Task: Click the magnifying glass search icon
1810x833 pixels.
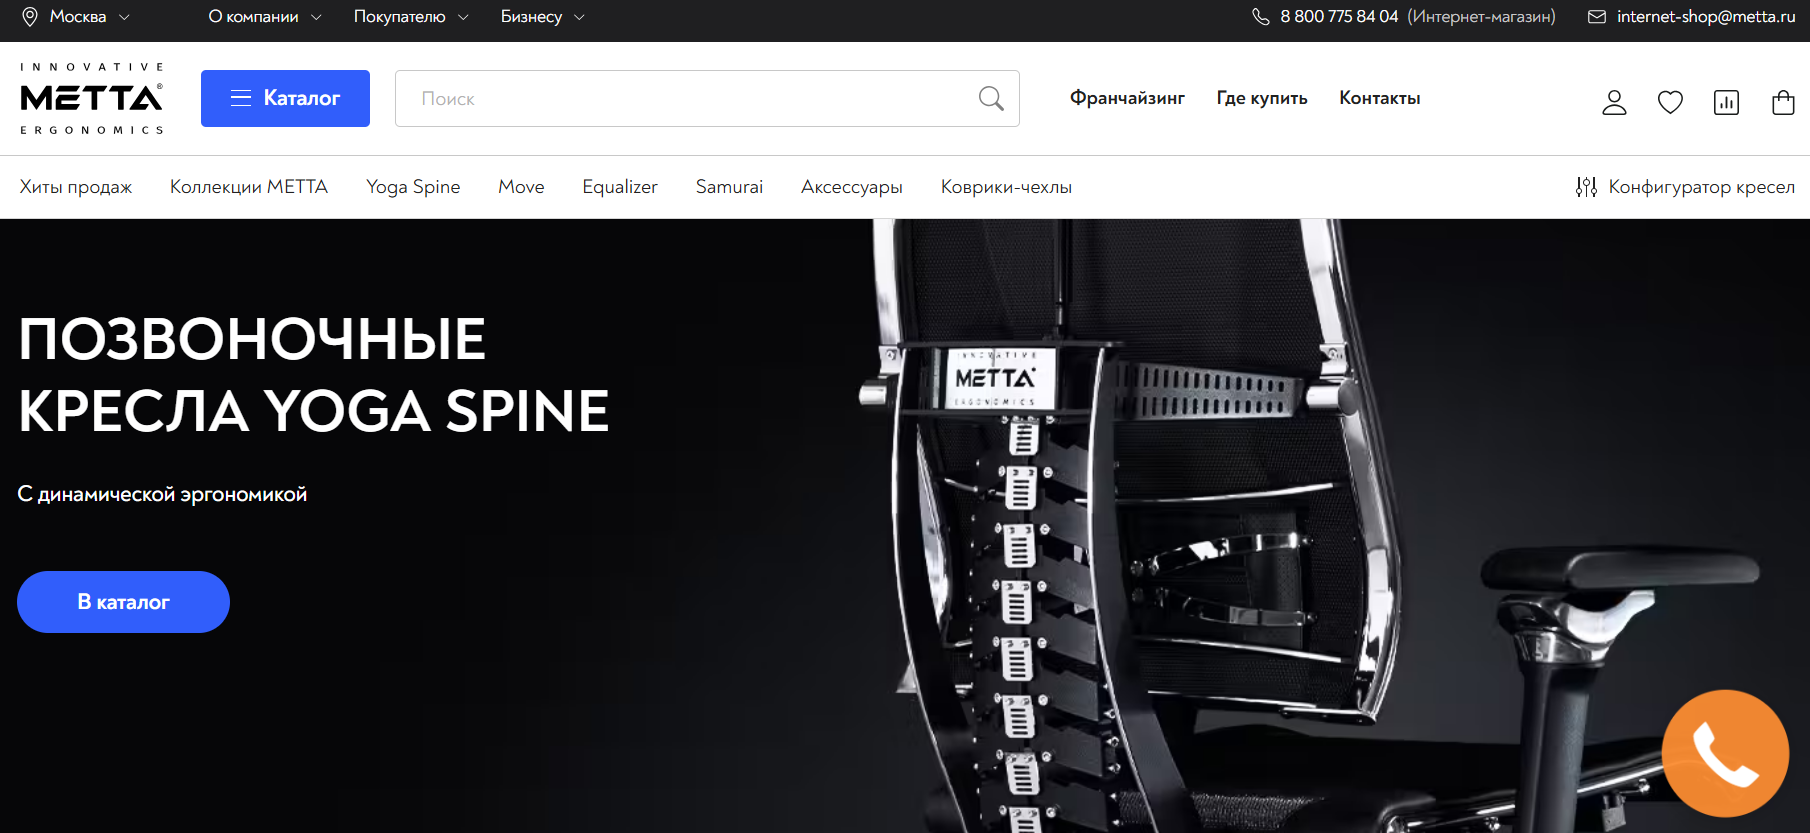Action: (x=990, y=98)
